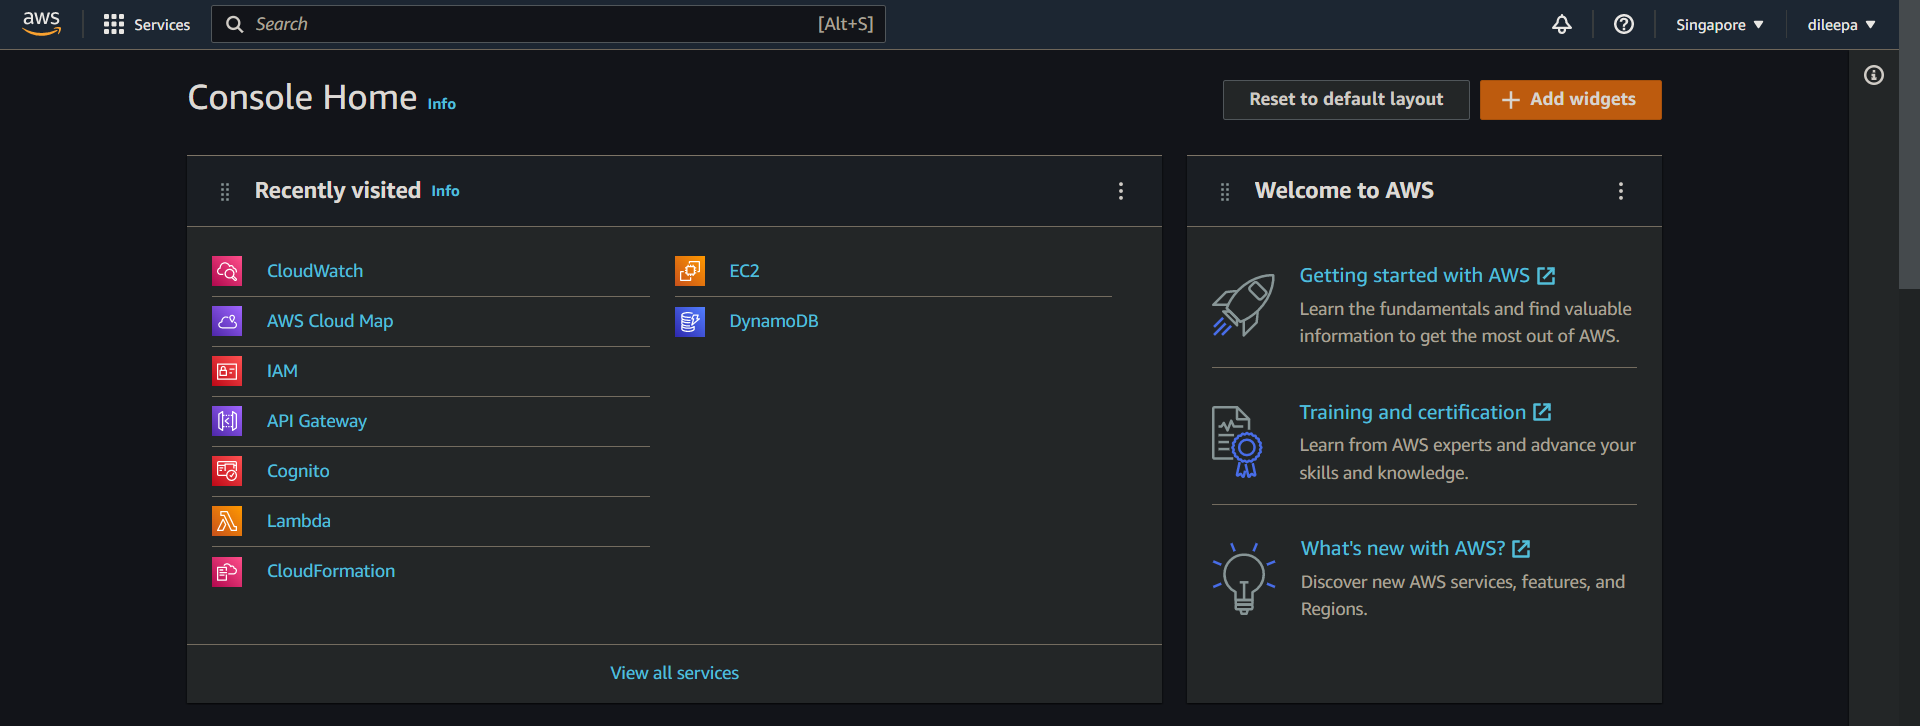Click the AWS Cloud Map service icon
The height and width of the screenshot is (726, 1920).
tap(227, 321)
